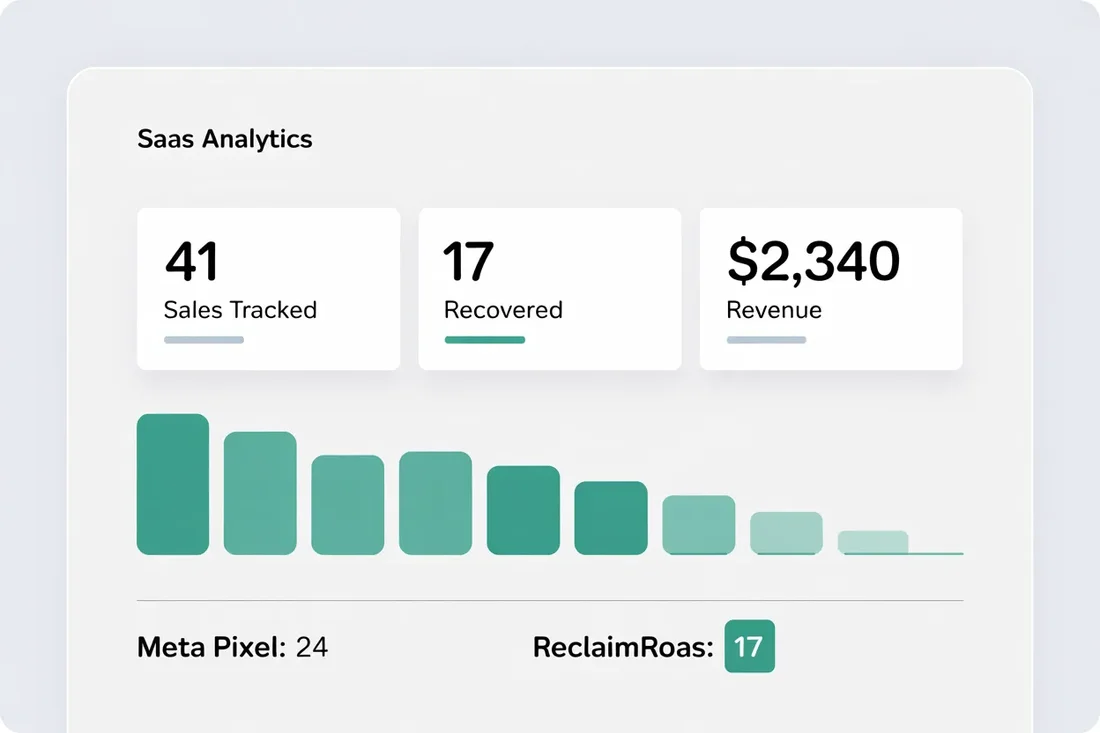Open the Revenue stat card
This screenshot has height=733, width=1100.
(x=831, y=287)
